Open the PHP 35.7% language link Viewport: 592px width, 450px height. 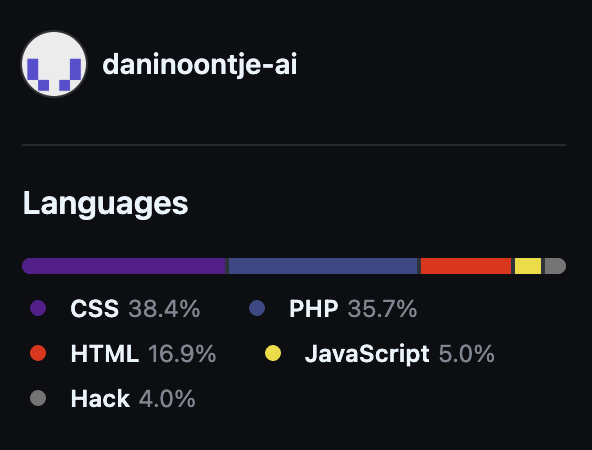pos(333,308)
